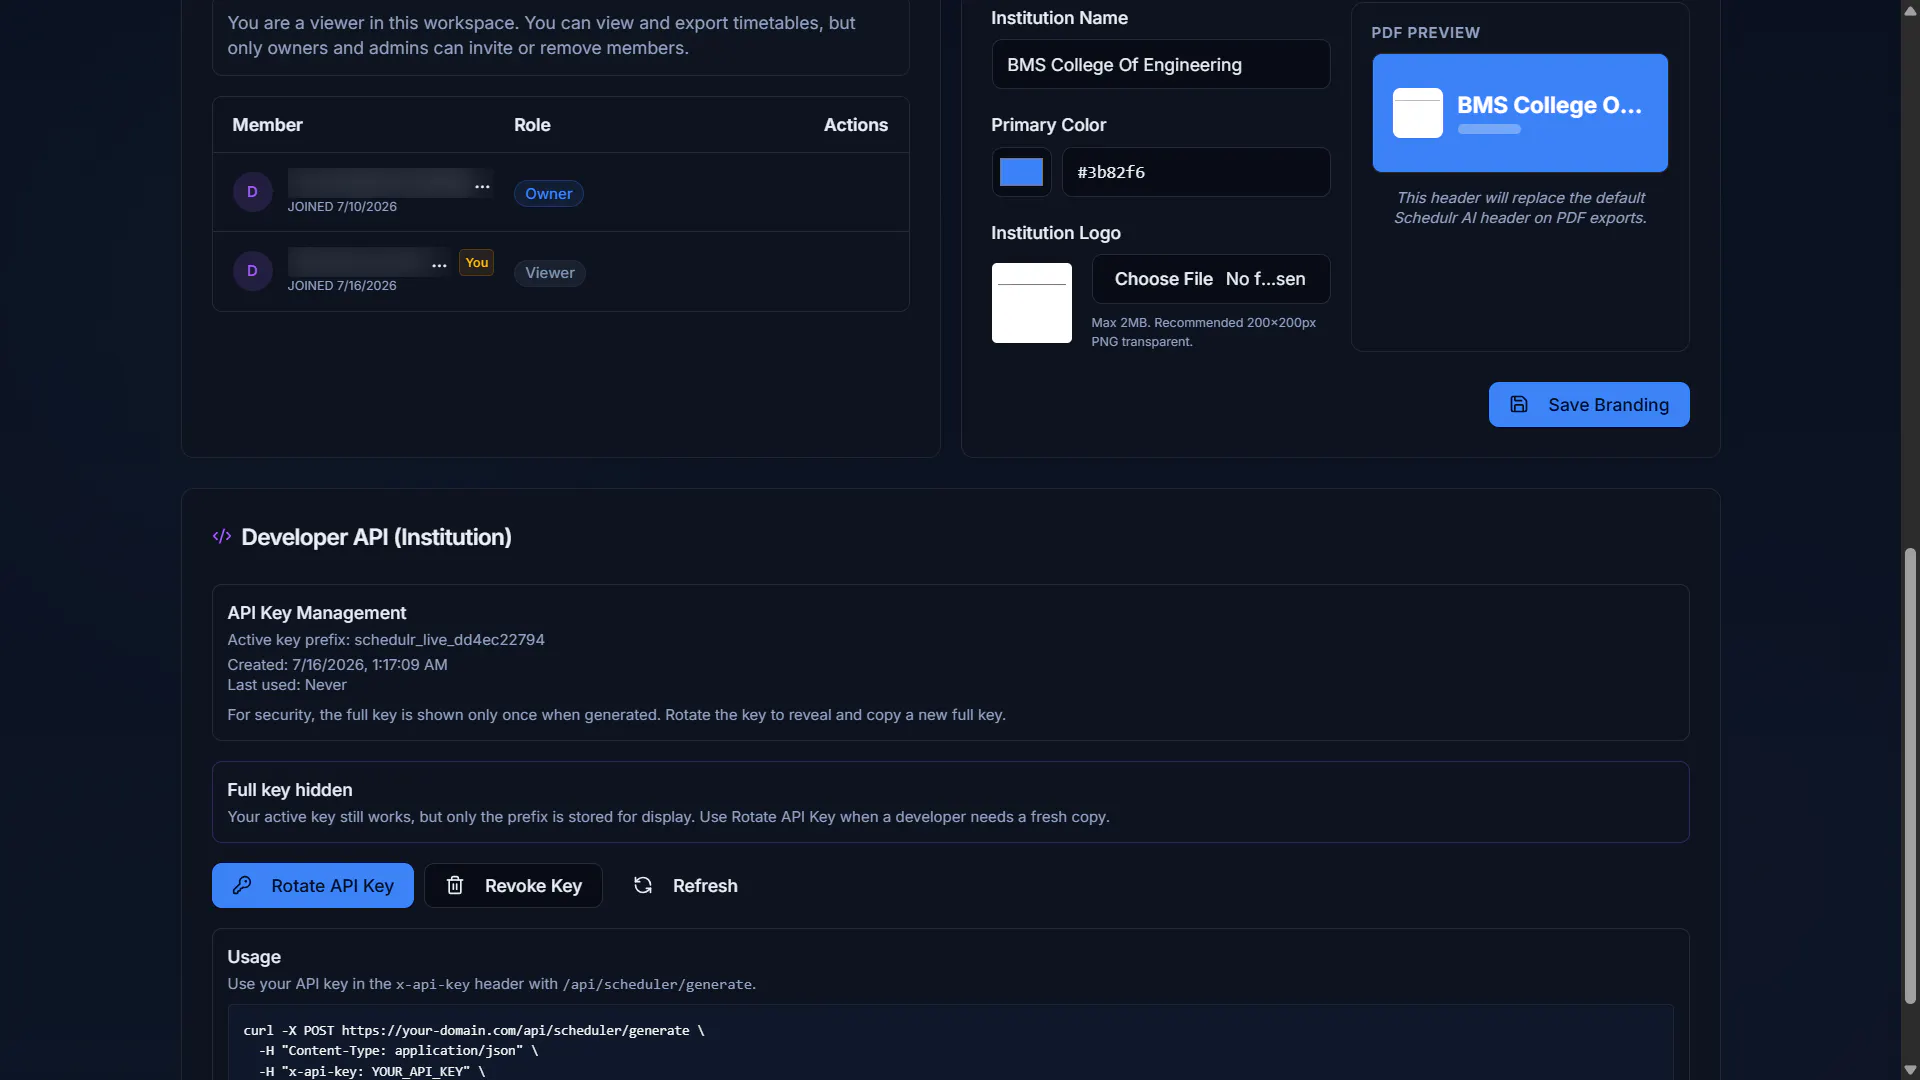
Task: Click the floppy disk icon in Save Branding
Action: point(1518,404)
